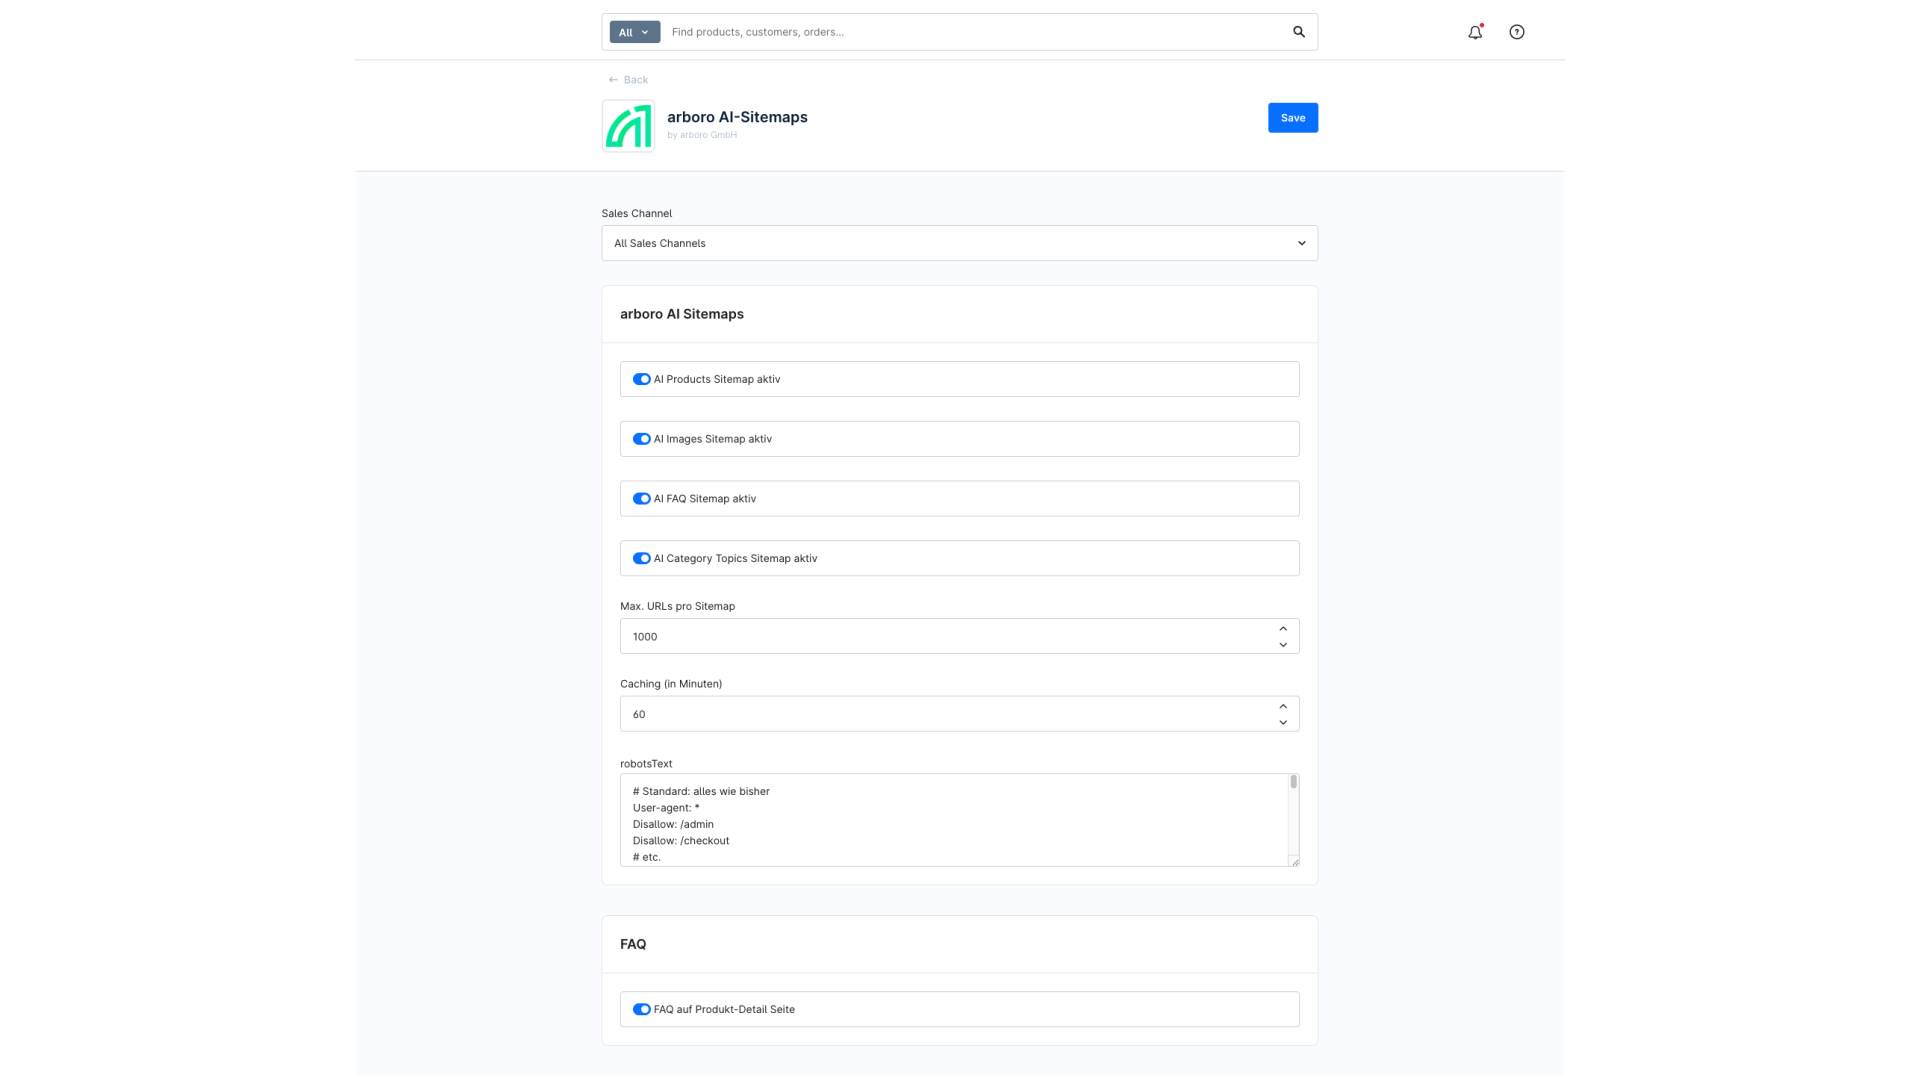Toggle FAQ auf Produkt-Detail Seite
The width and height of the screenshot is (1920, 1080).
tap(641, 1010)
